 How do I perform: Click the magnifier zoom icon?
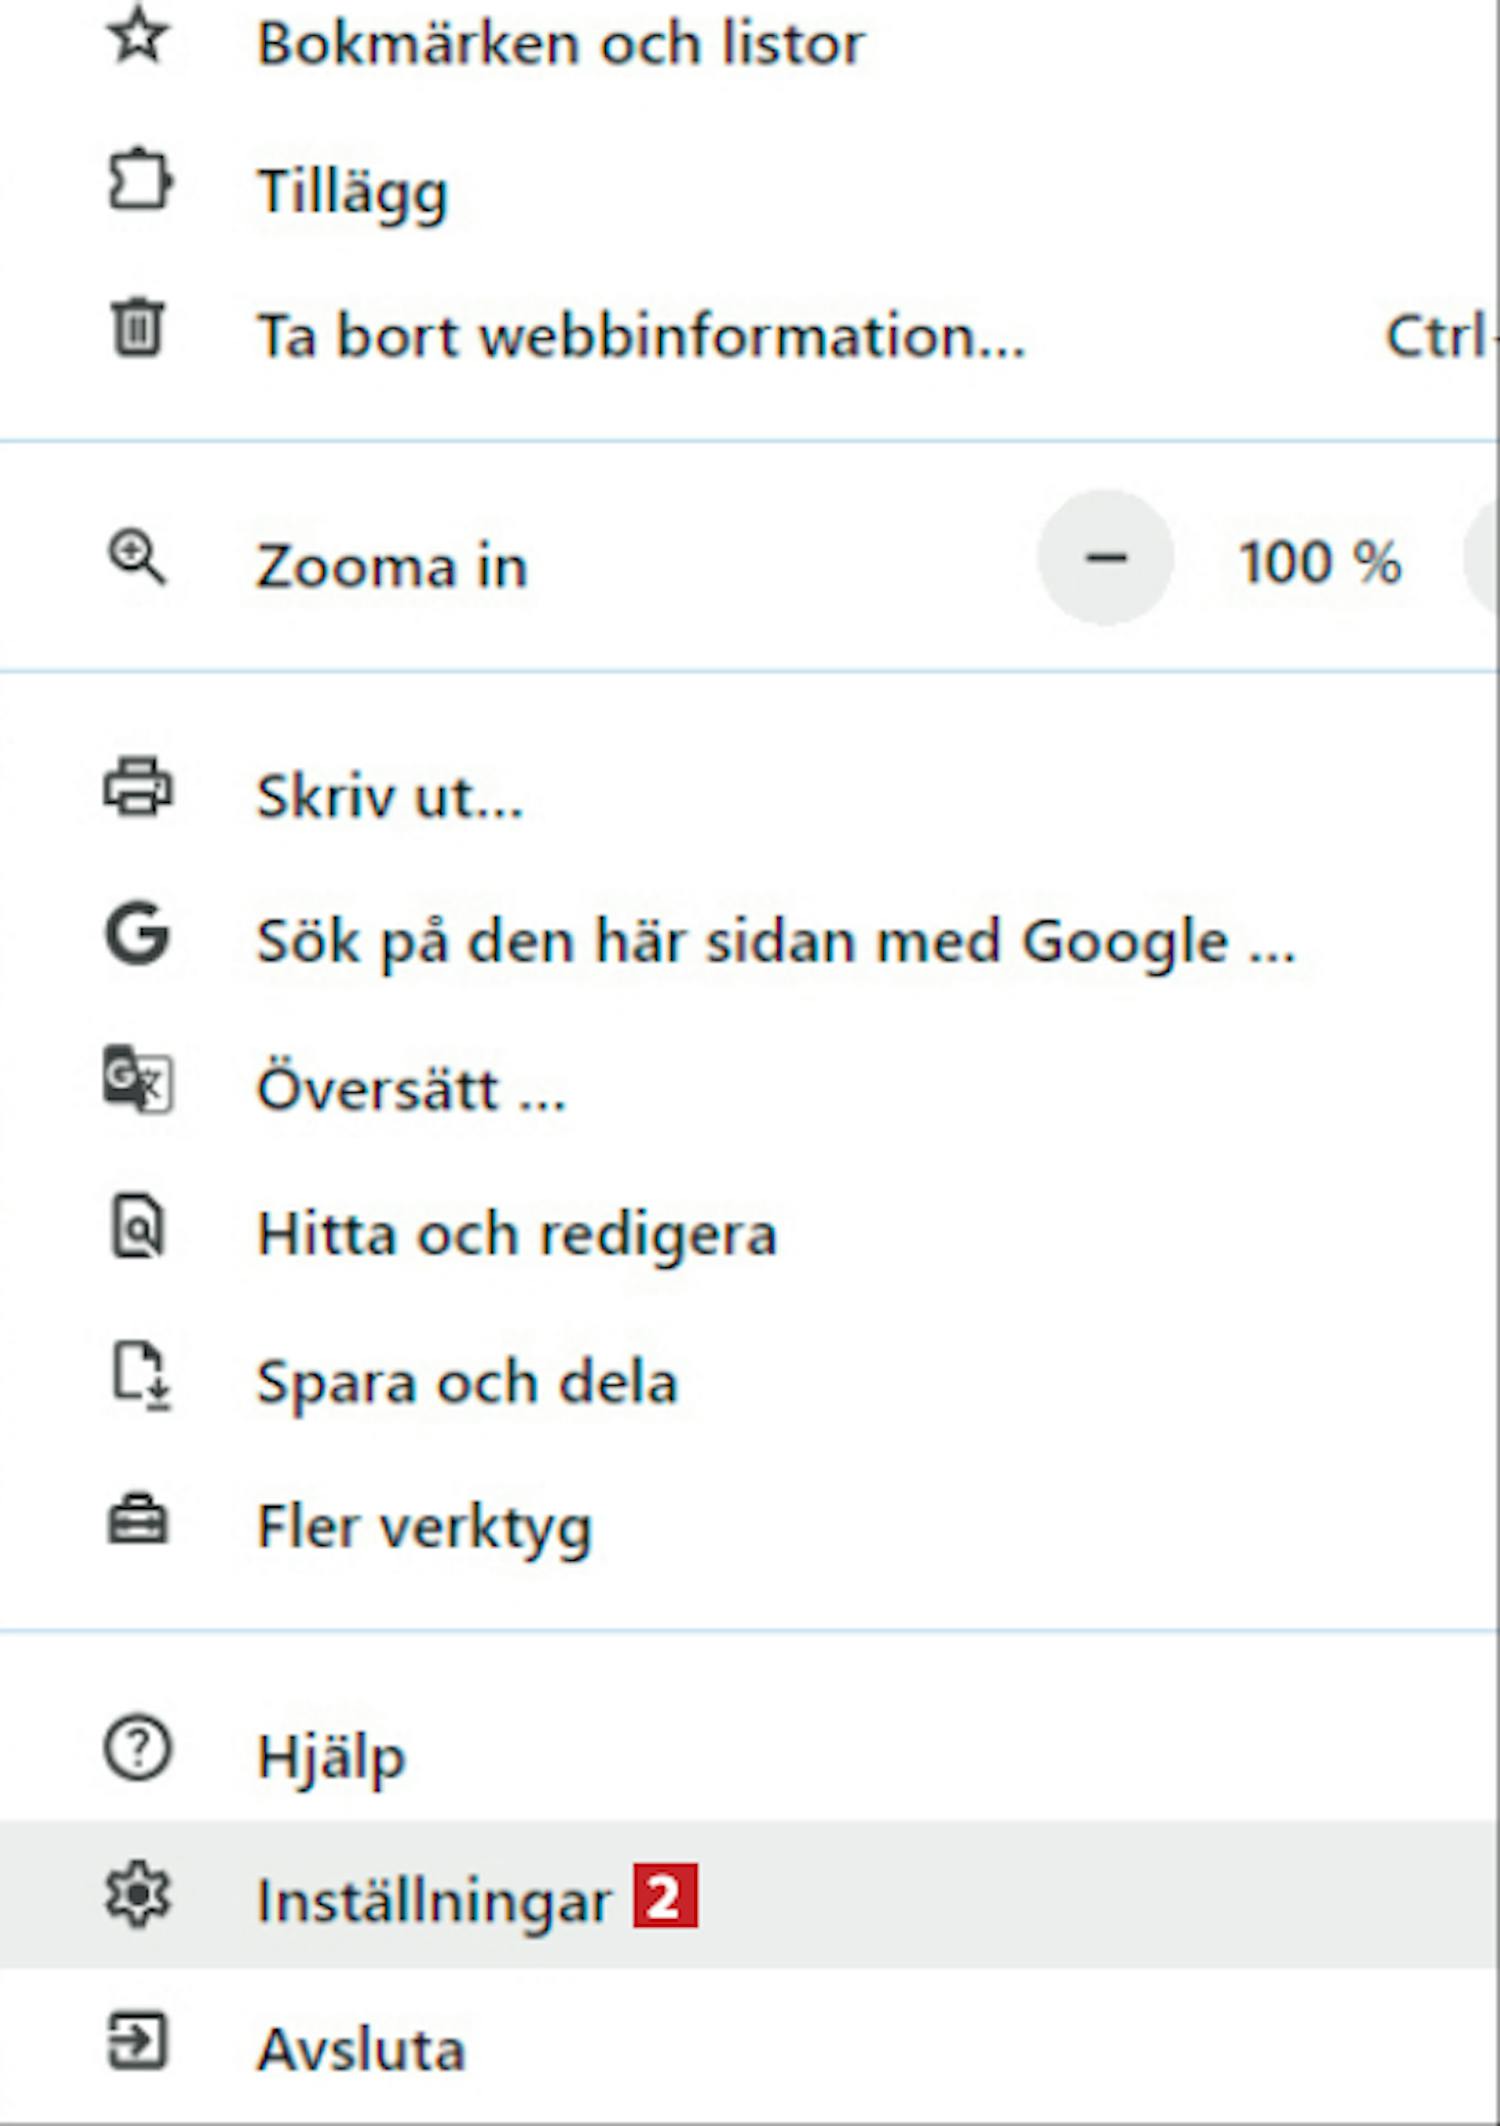[137, 558]
